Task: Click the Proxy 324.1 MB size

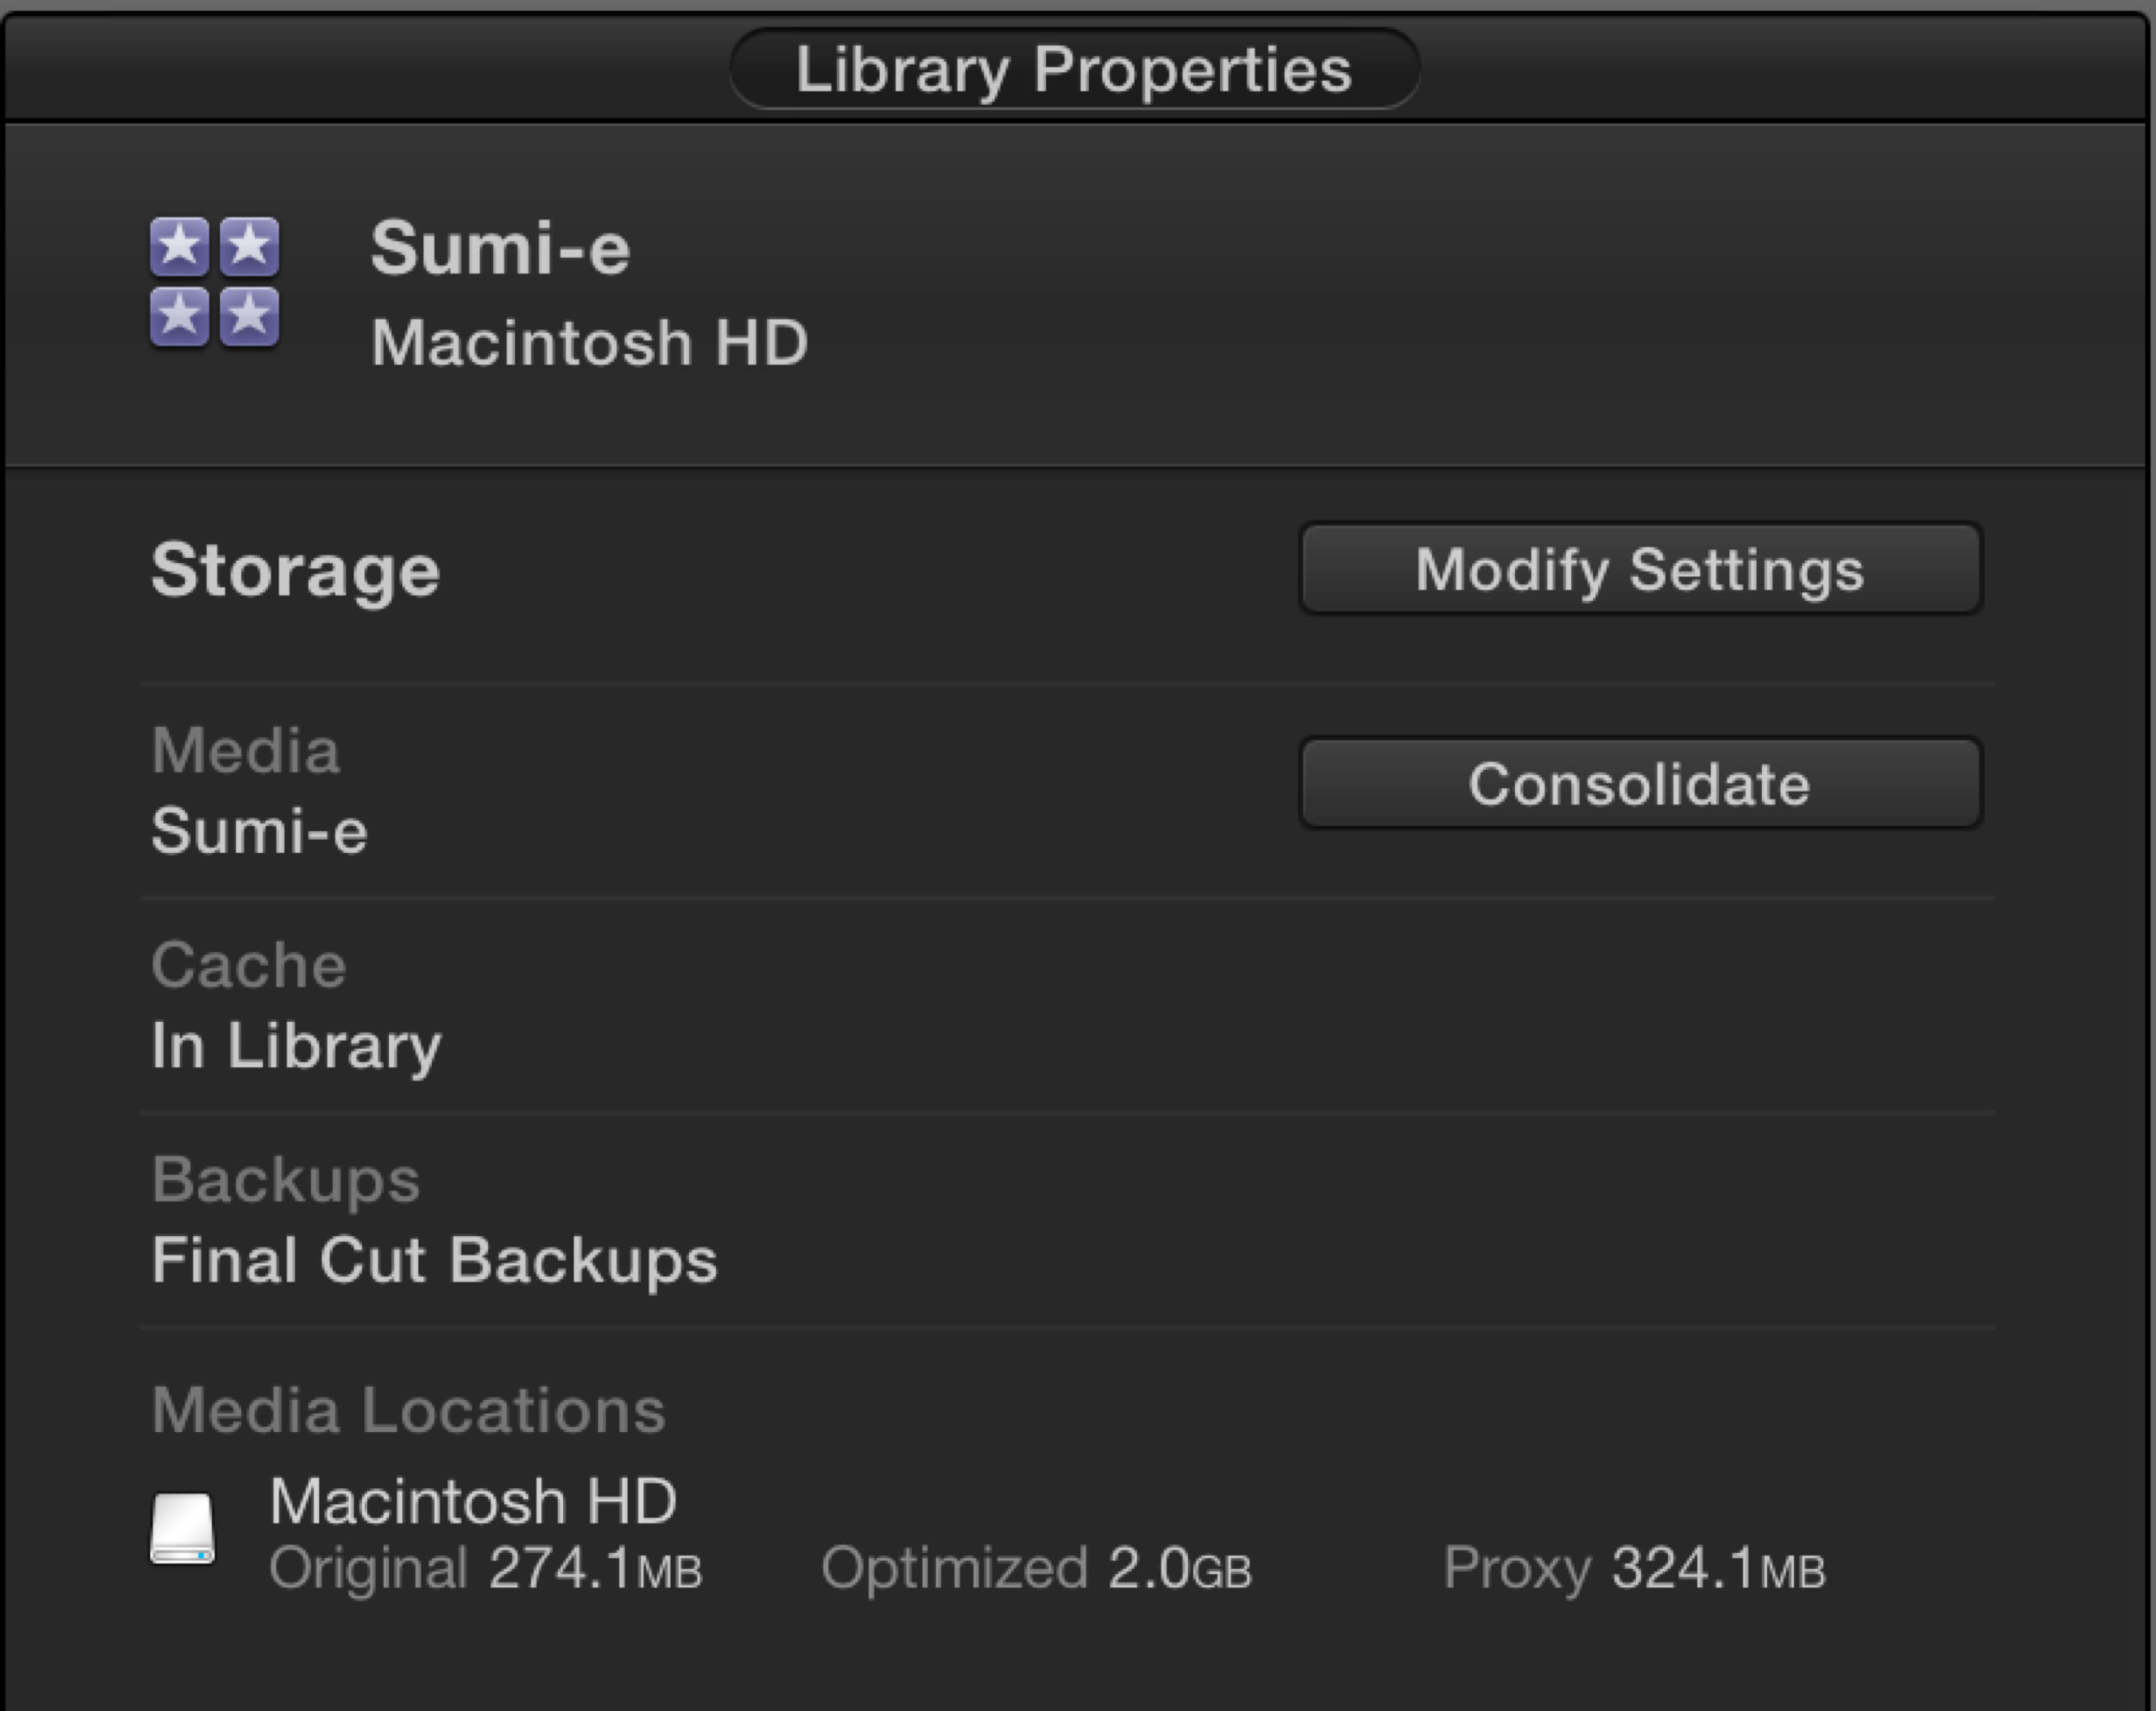Action: [x=1718, y=1568]
